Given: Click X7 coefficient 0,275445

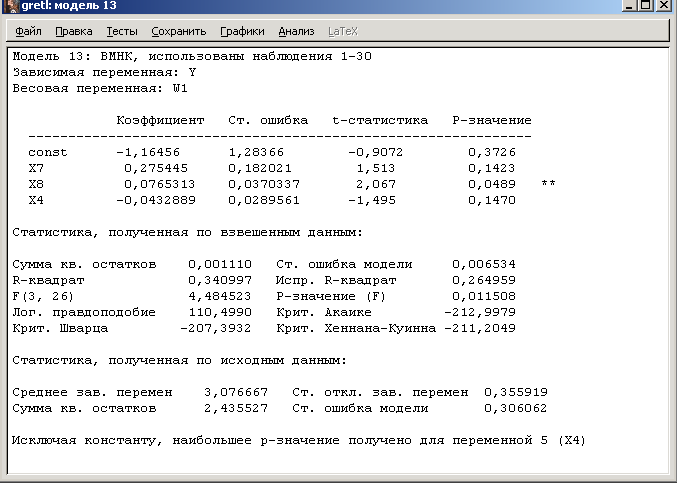Looking at the screenshot, I should pyautogui.click(x=156, y=168).
